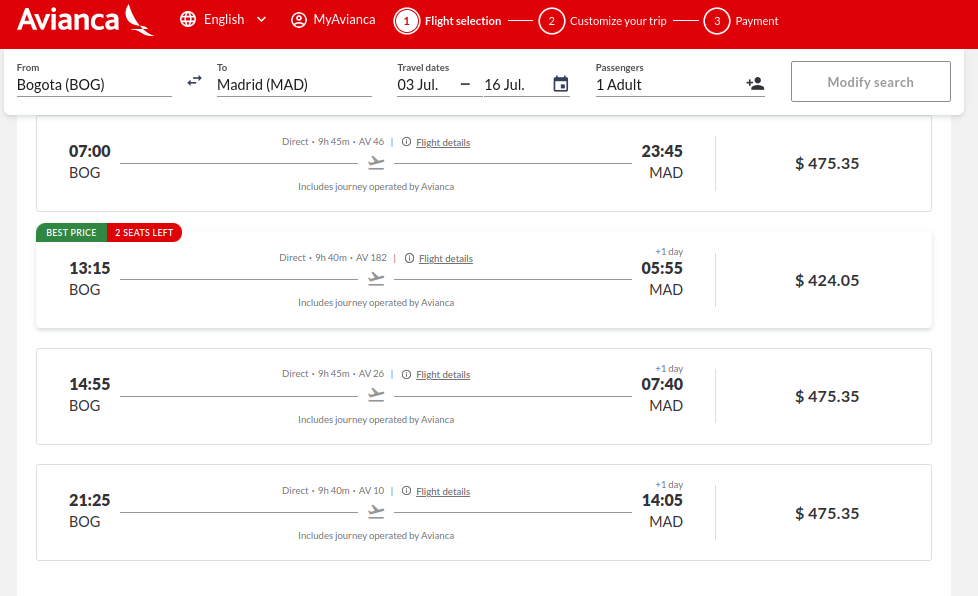Click 'Direct • 9h 40m • AV 182' text
978x596 pixels.
pos(333,258)
